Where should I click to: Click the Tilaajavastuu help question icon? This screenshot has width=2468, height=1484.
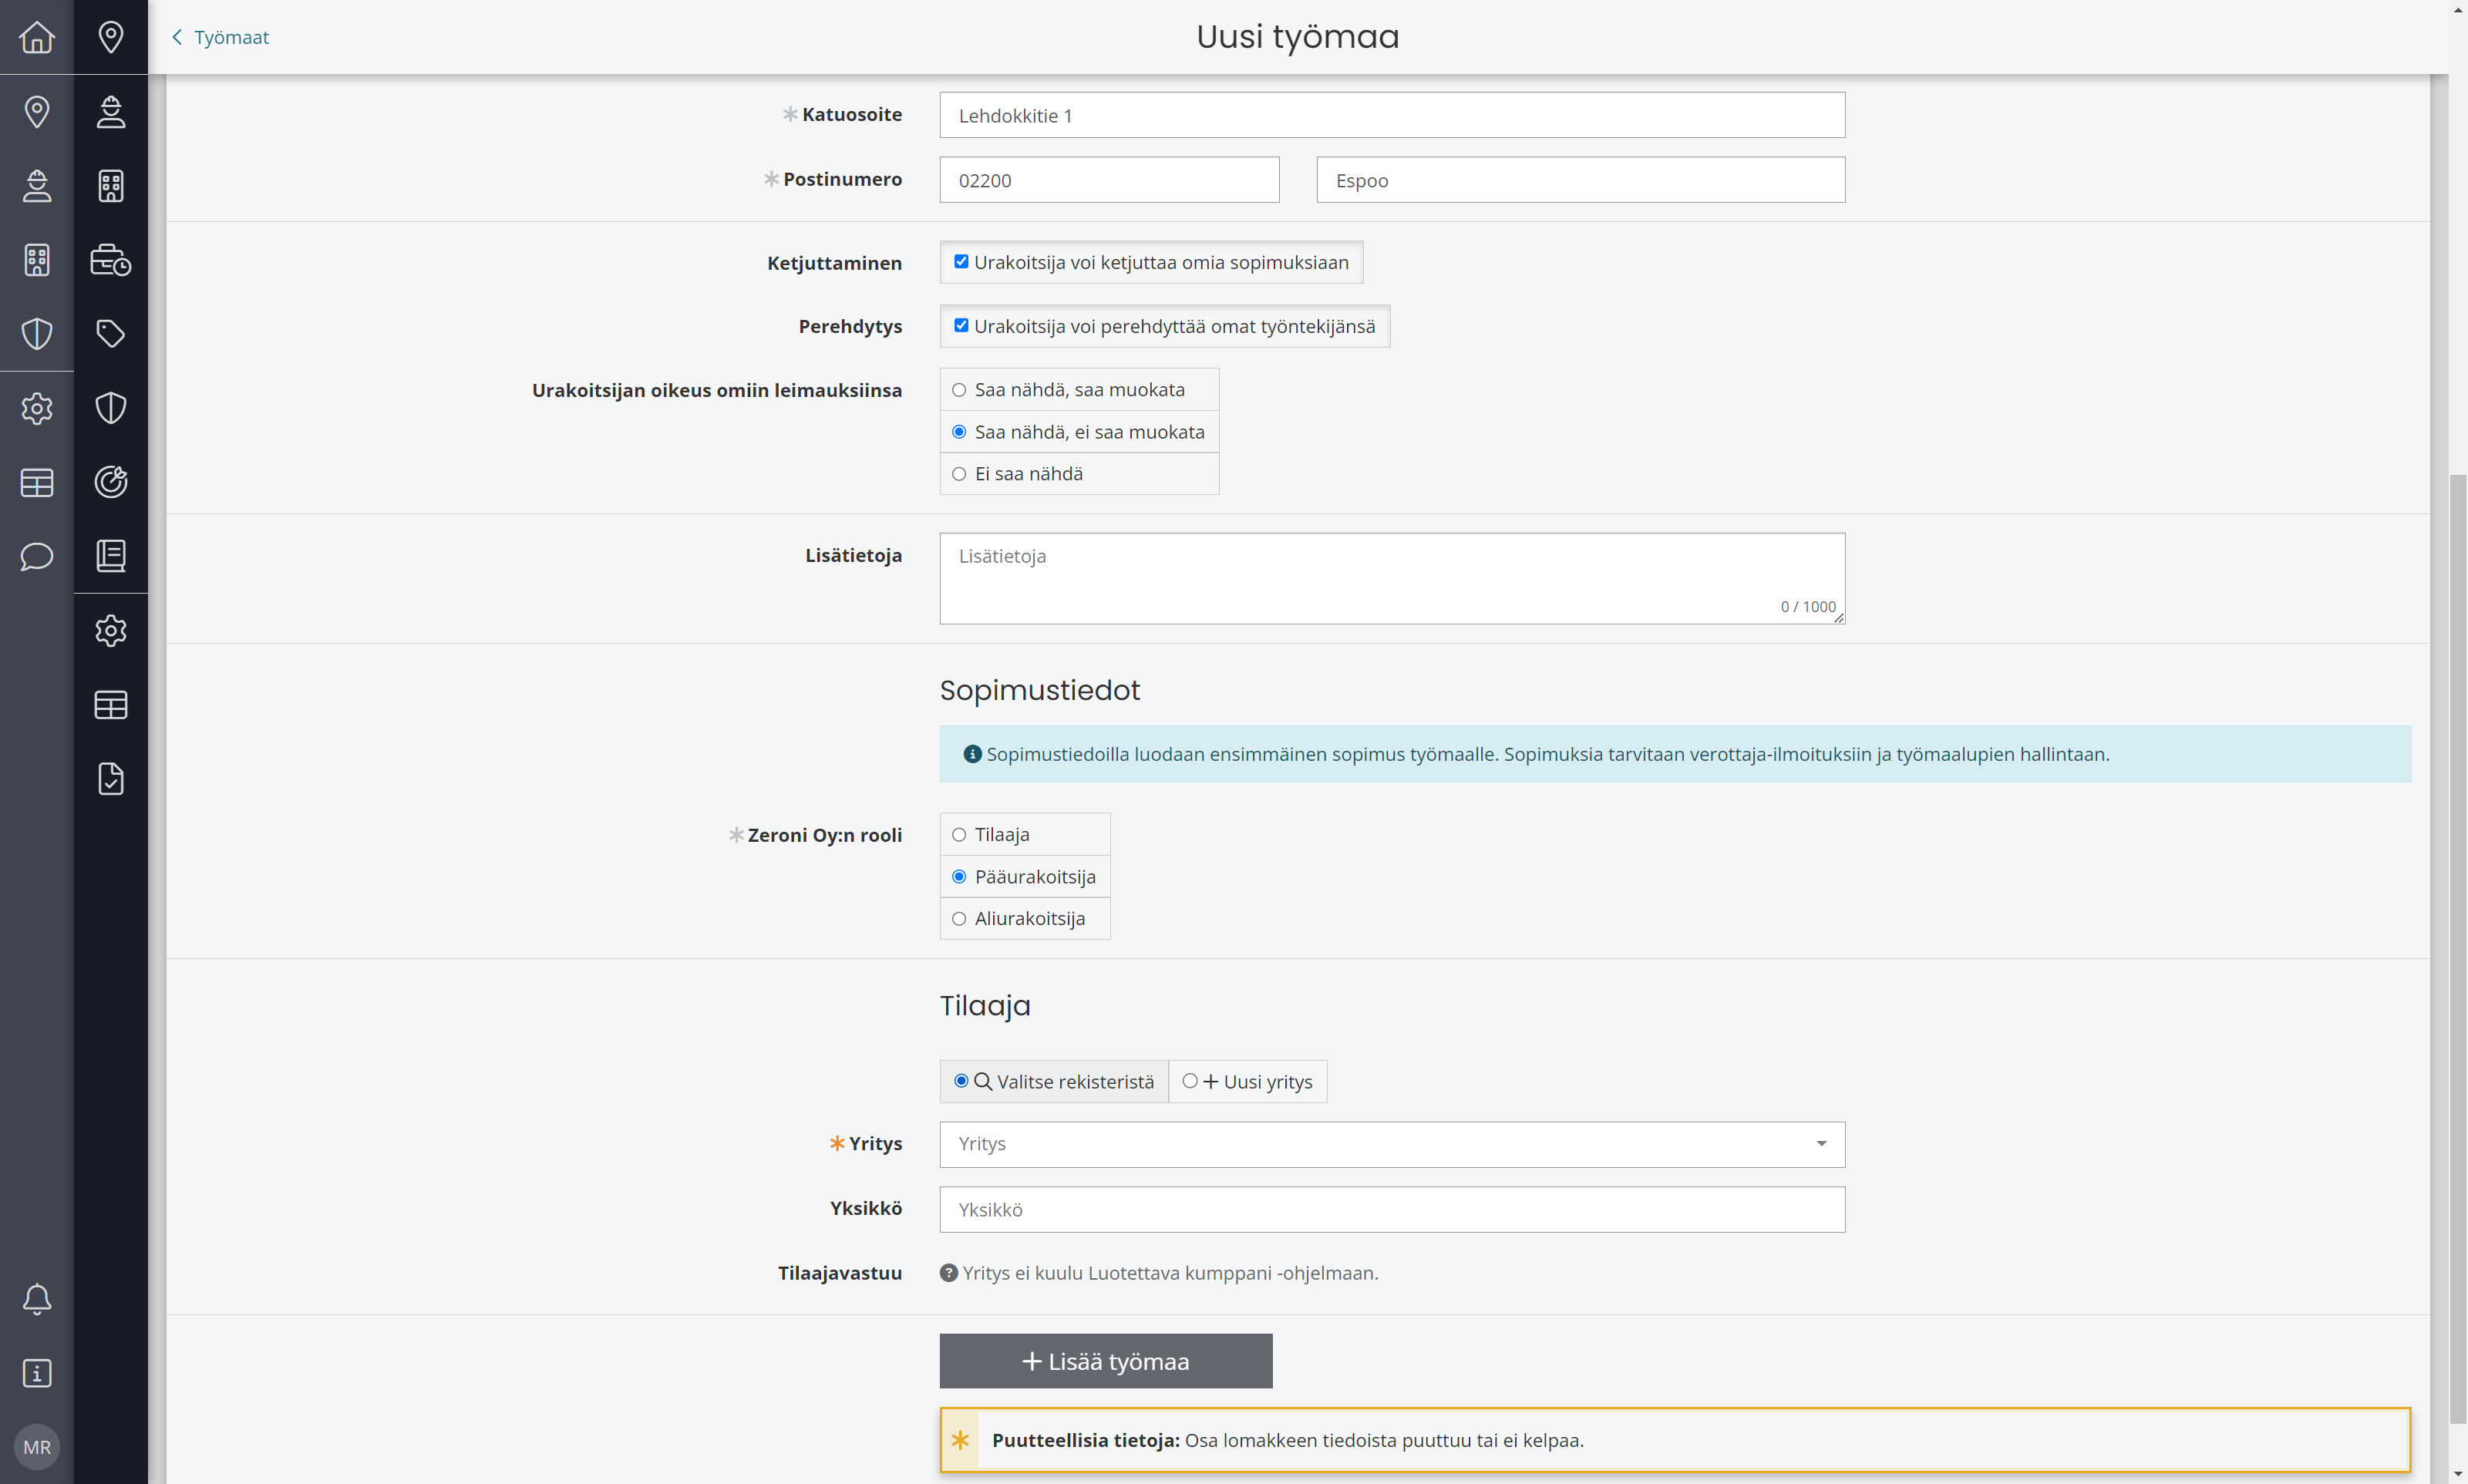click(949, 1273)
